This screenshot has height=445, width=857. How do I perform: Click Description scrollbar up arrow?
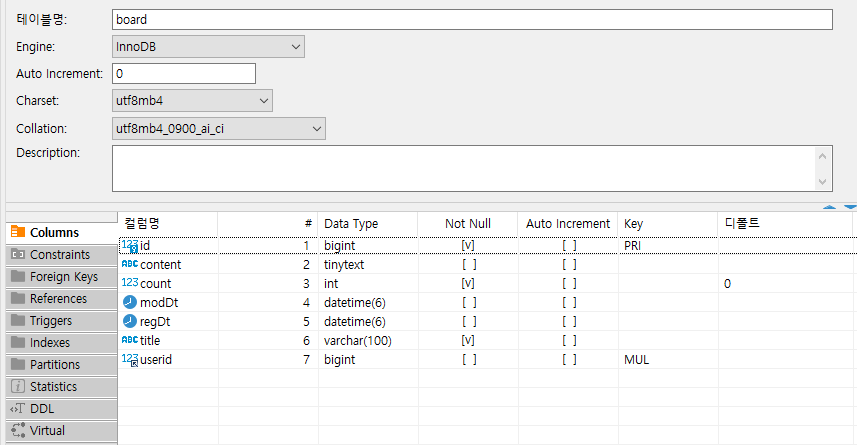coord(823,156)
